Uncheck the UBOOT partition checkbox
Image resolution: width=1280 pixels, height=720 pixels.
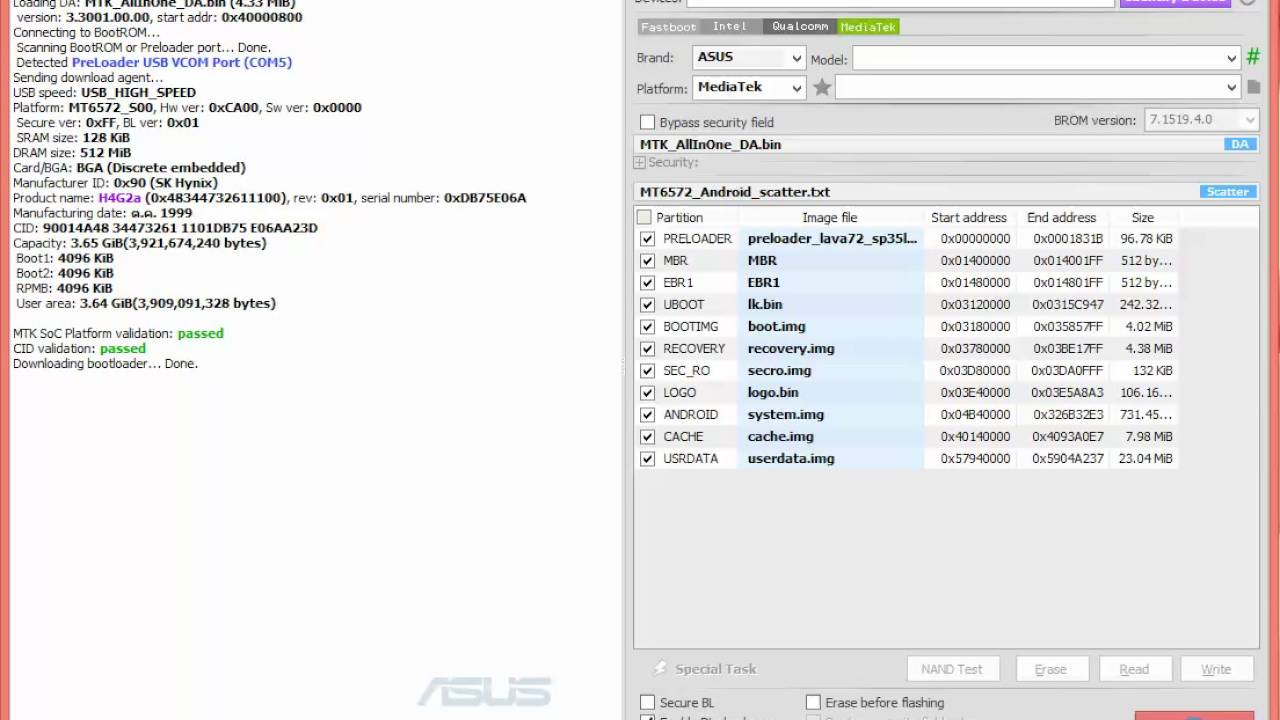click(x=647, y=305)
